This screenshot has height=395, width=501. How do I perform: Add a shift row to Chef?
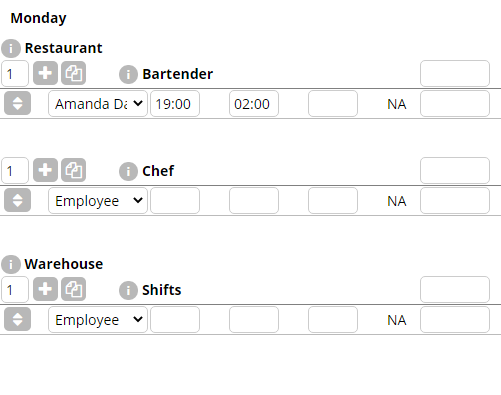(45, 170)
